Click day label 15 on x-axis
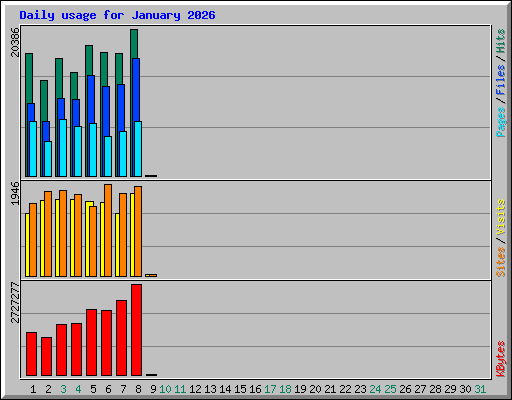Image resolution: width=512 pixels, height=400 pixels. 240,389
